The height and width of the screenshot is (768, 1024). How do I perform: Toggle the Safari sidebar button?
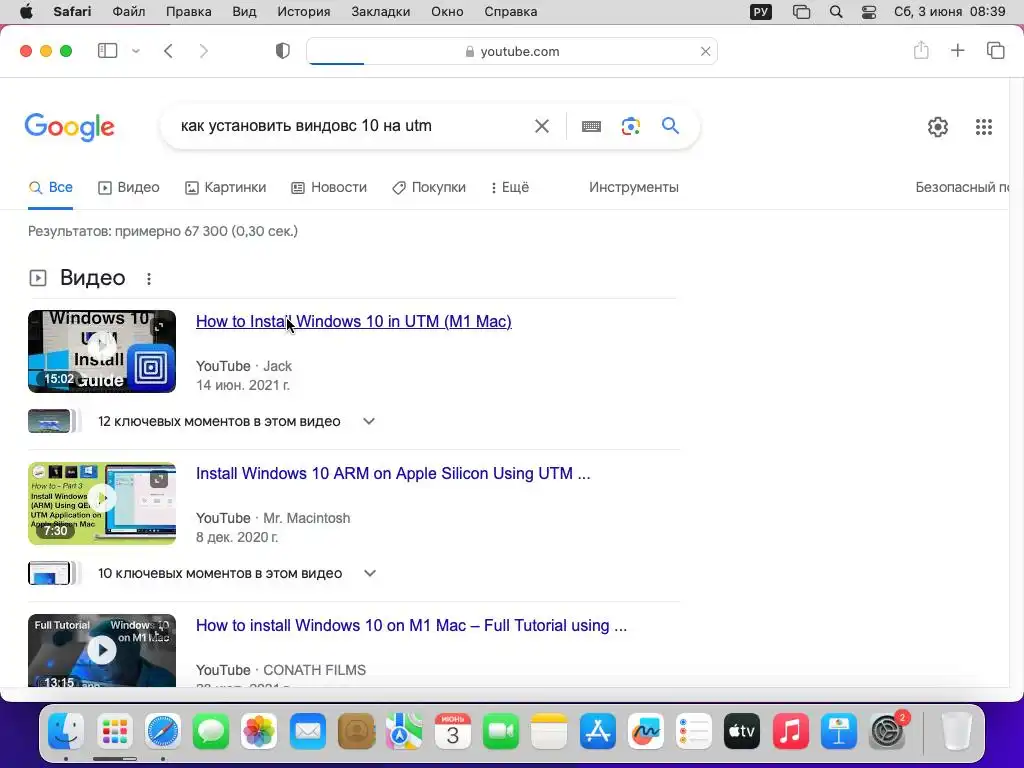[x=107, y=51]
